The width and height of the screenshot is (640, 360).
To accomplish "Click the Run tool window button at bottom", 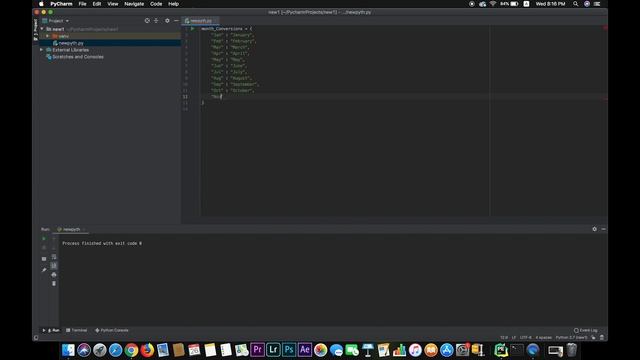I will click(51, 330).
